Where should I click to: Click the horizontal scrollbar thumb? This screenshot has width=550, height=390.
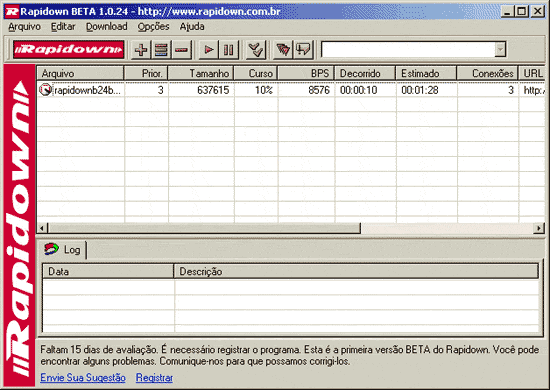(204, 228)
